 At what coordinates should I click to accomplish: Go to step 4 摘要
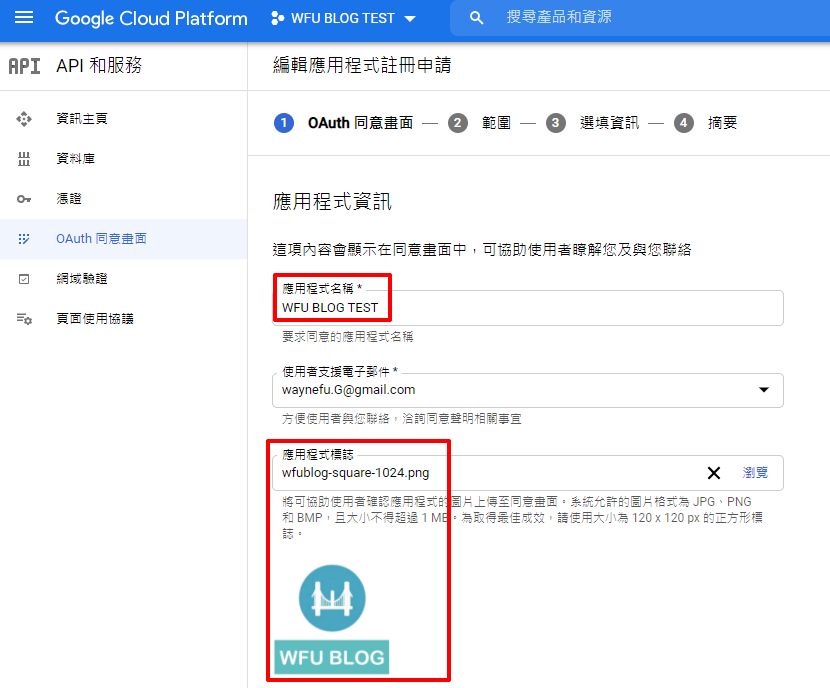[706, 123]
